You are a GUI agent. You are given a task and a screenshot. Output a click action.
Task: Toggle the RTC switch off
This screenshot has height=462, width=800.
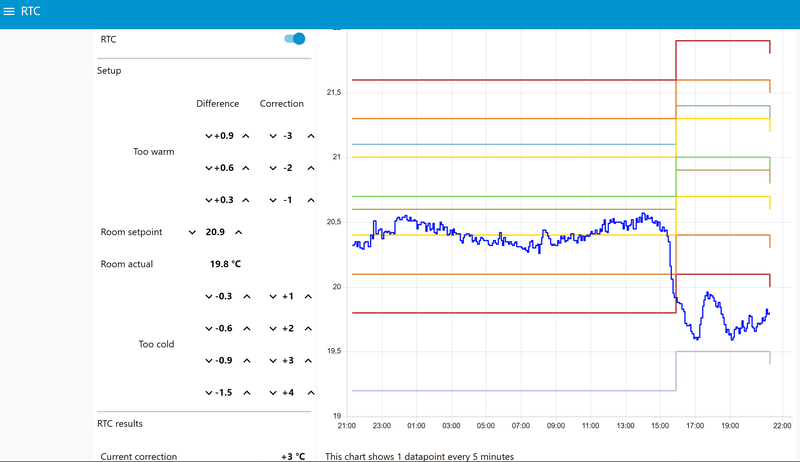(x=294, y=39)
